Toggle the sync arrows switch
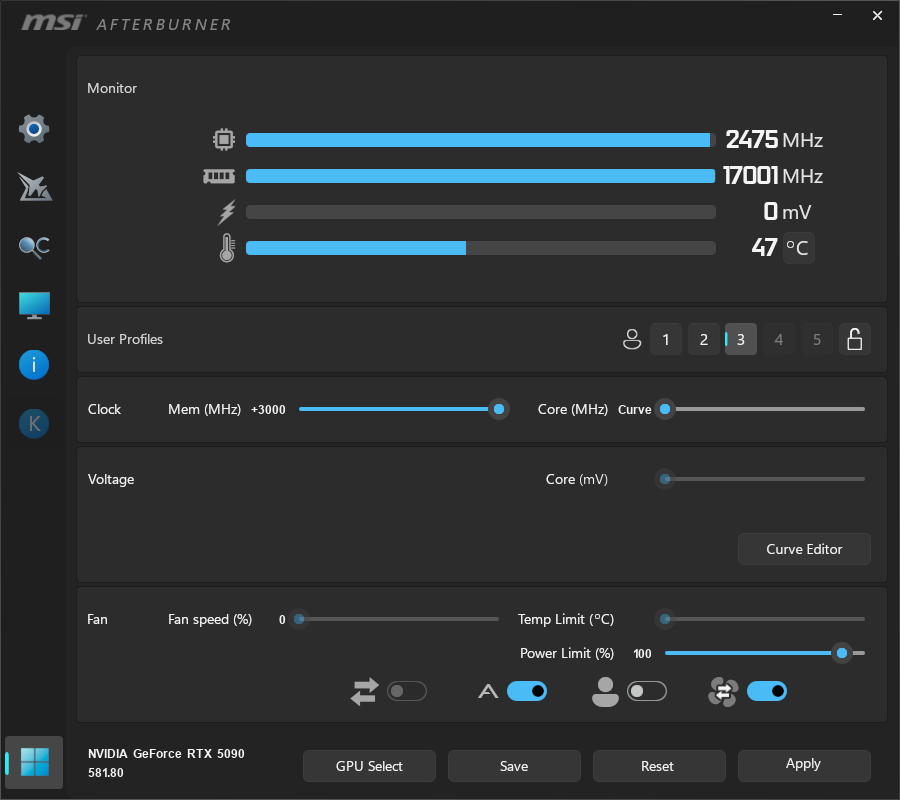The height and width of the screenshot is (800, 900). click(407, 691)
